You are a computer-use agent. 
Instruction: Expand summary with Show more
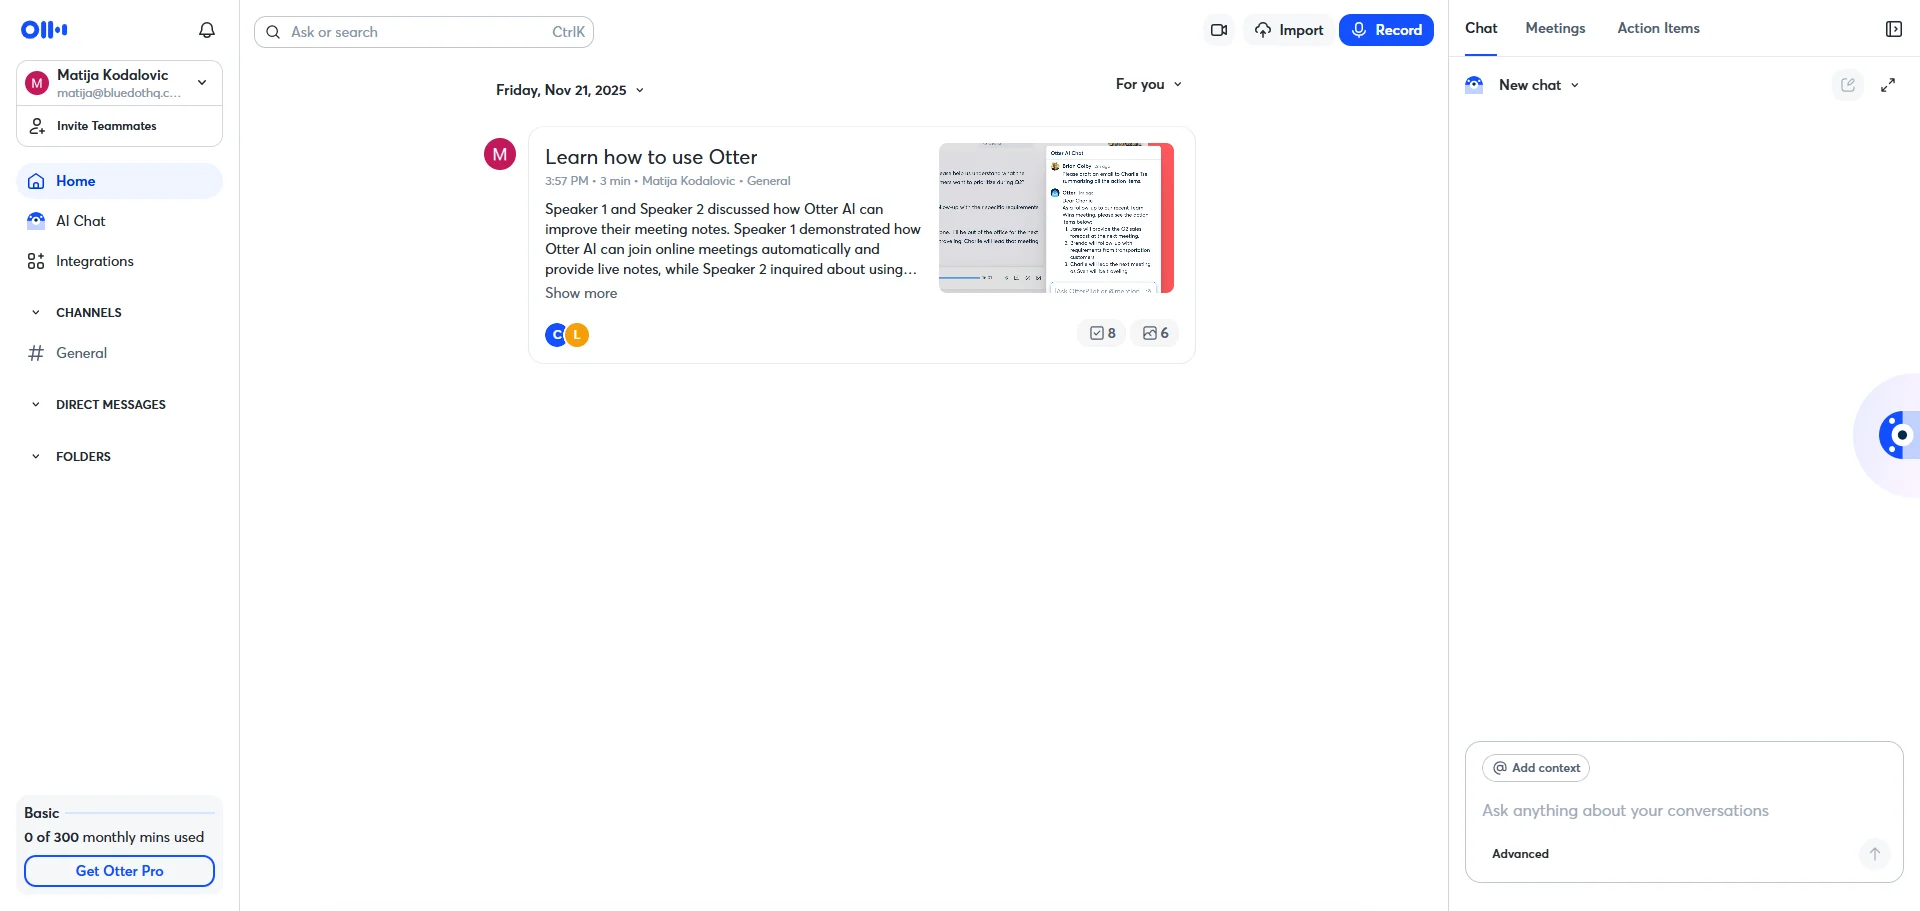pyautogui.click(x=581, y=293)
